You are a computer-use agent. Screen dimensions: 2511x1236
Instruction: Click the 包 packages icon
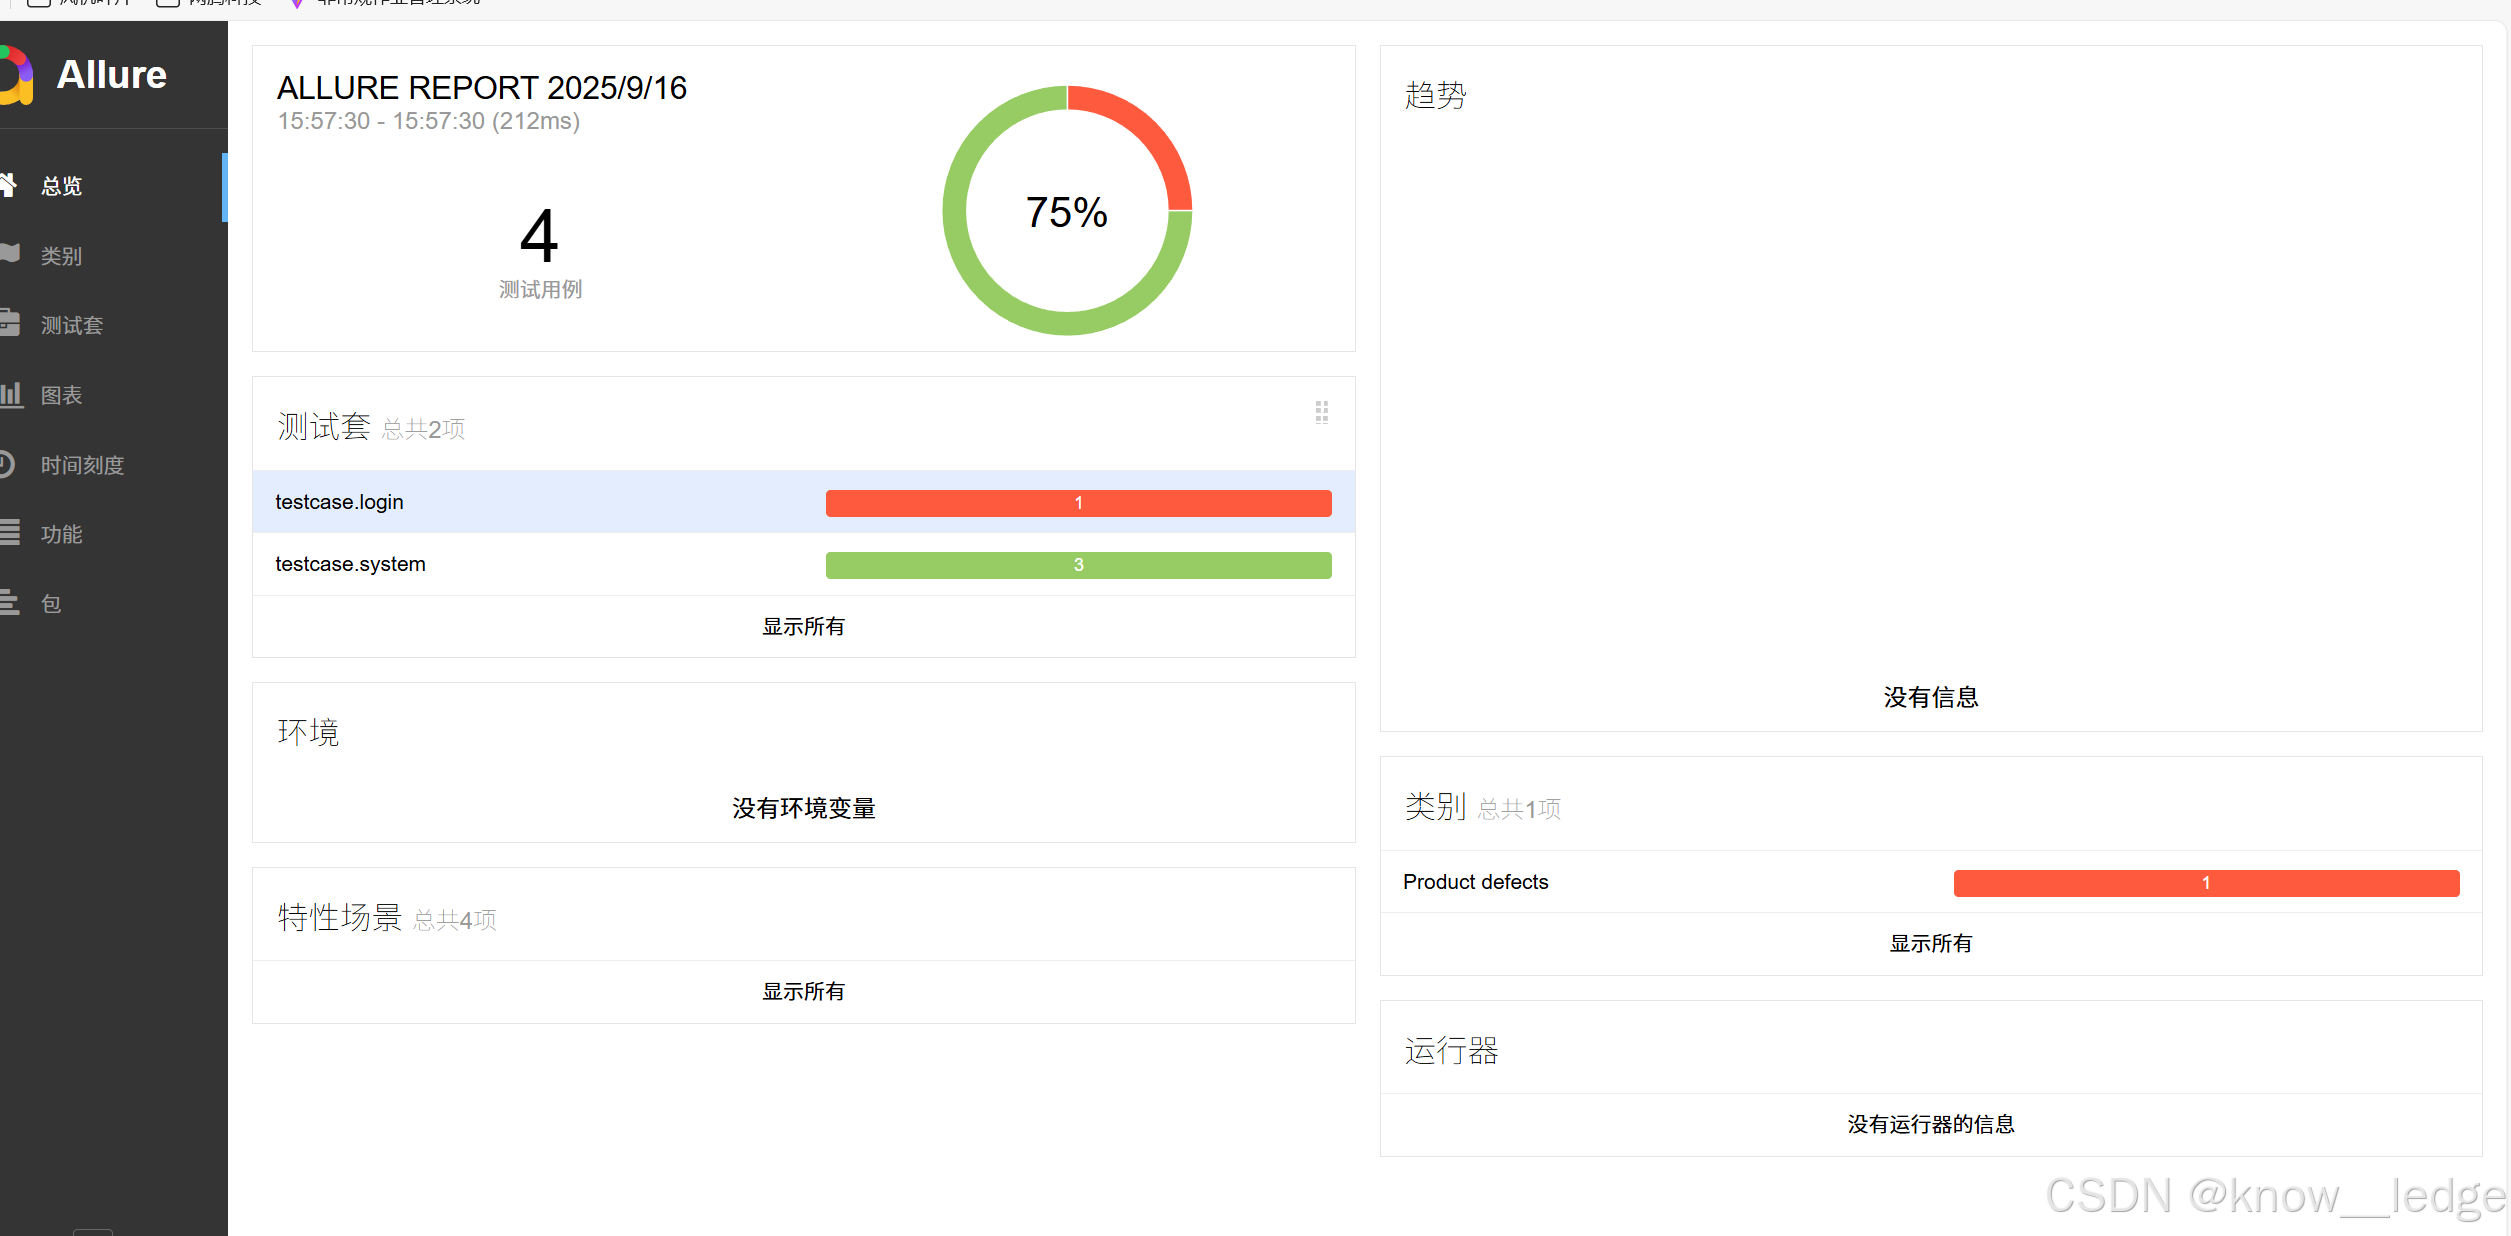[10, 603]
